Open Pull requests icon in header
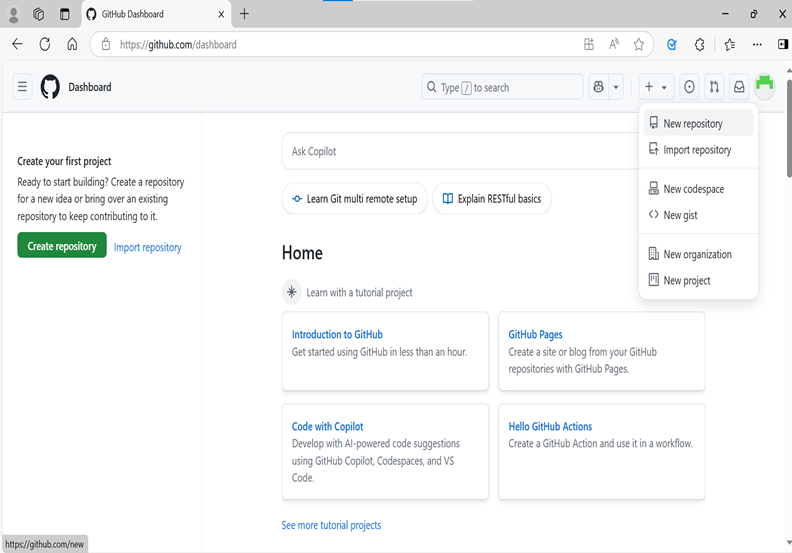Screen dimensions: 792x553 pos(714,87)
